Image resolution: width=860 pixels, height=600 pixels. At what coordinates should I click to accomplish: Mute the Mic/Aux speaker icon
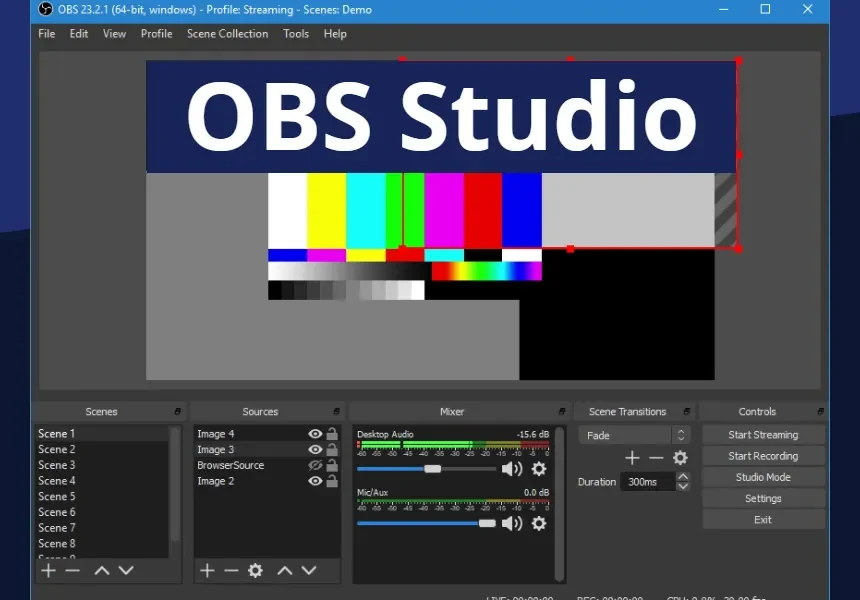pos(513,523)
